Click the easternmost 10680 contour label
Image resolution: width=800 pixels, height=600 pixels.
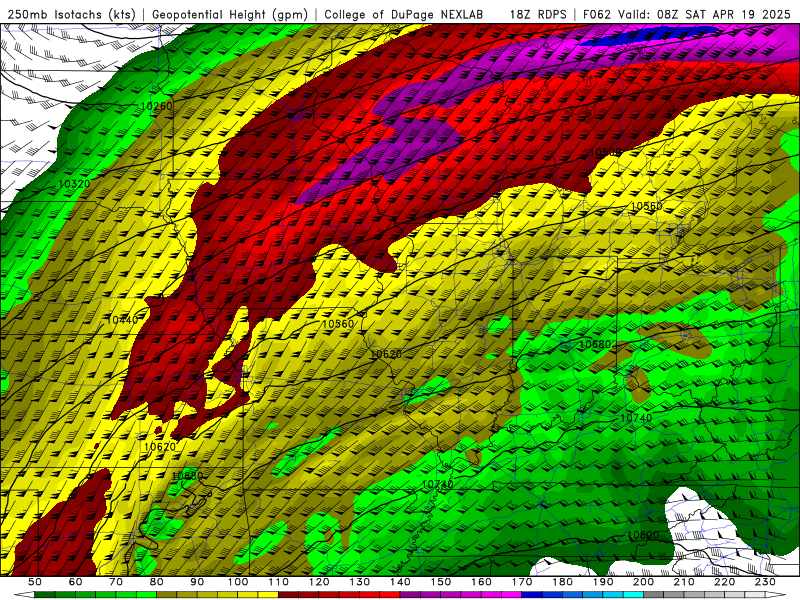coord(595,344)
